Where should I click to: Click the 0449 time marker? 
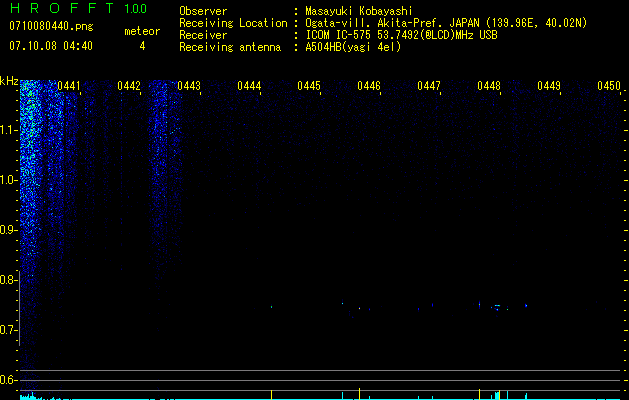coord(548,86)
